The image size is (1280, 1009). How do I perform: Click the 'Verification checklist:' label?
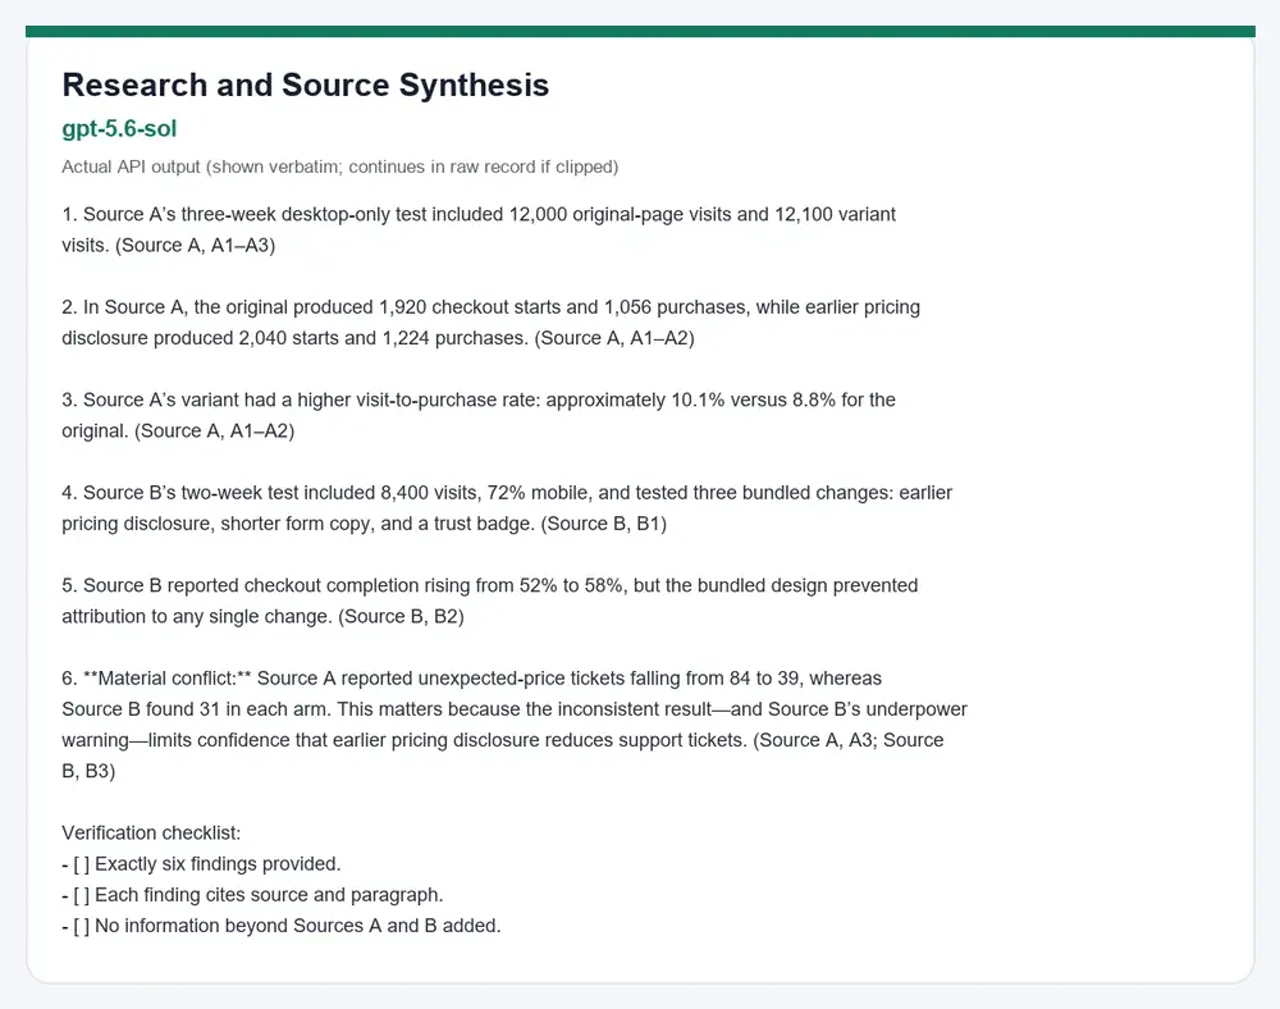[151, 833]
